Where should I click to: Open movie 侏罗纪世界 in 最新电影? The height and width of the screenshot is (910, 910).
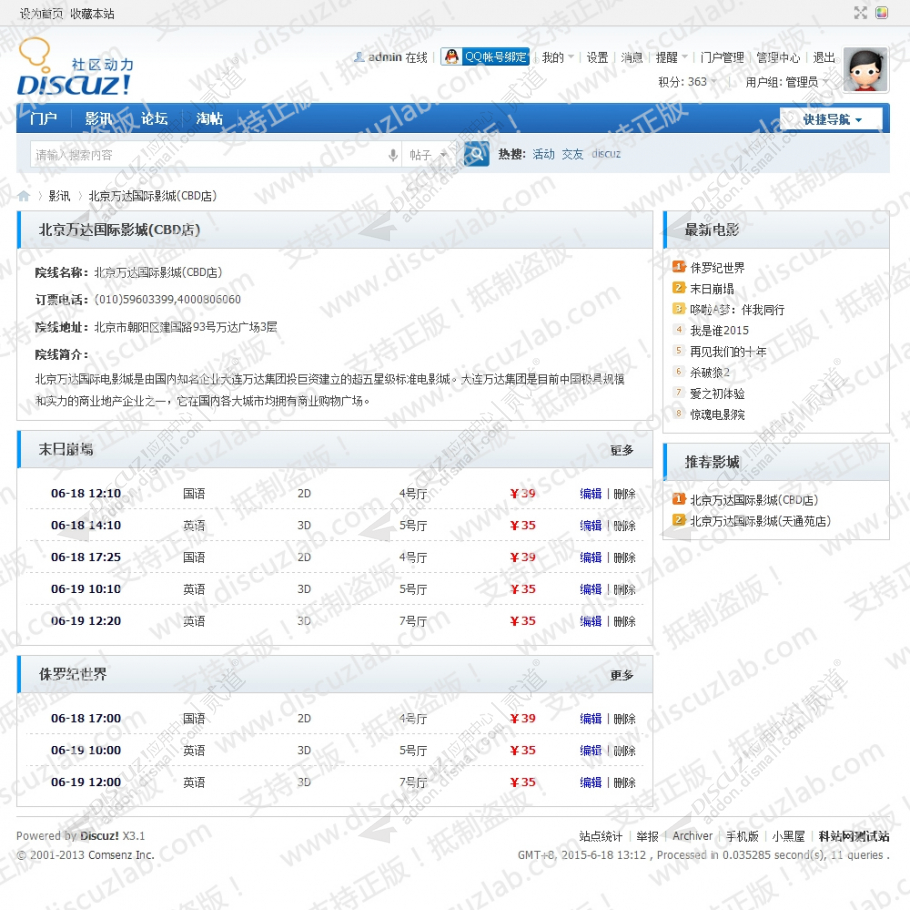[x=717, y=268]
